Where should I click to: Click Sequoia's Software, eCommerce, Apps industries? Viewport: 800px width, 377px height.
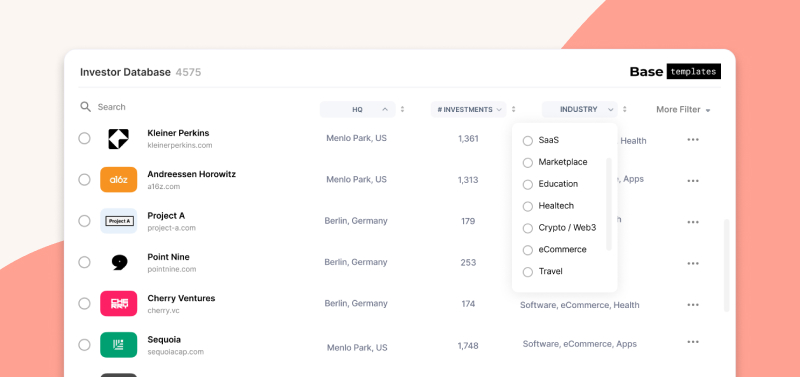[x=580, y=344]
